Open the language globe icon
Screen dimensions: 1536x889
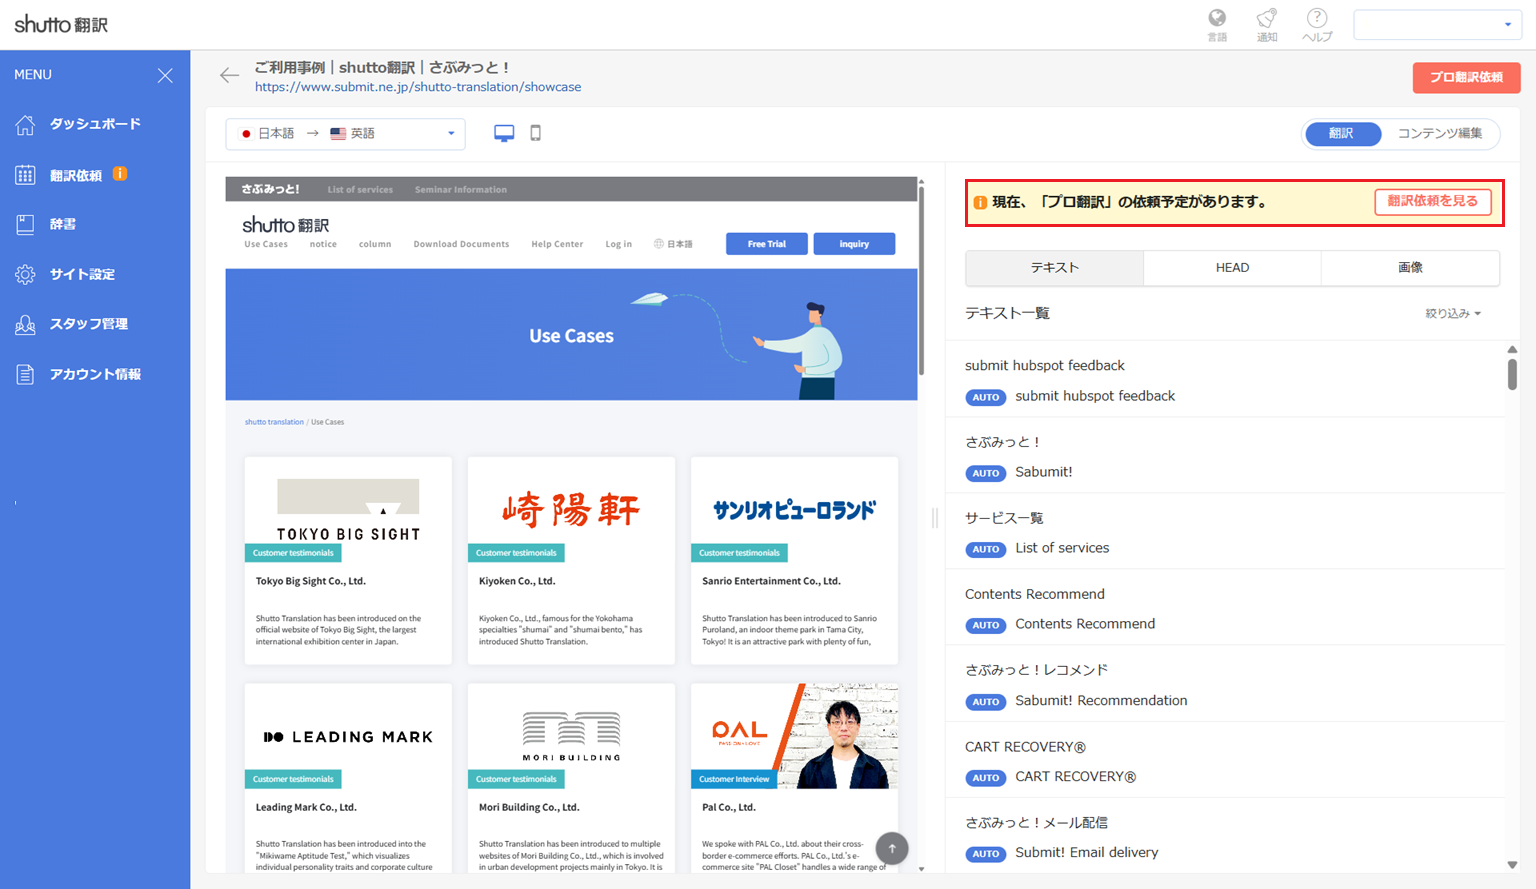[x=1217, y=18]
